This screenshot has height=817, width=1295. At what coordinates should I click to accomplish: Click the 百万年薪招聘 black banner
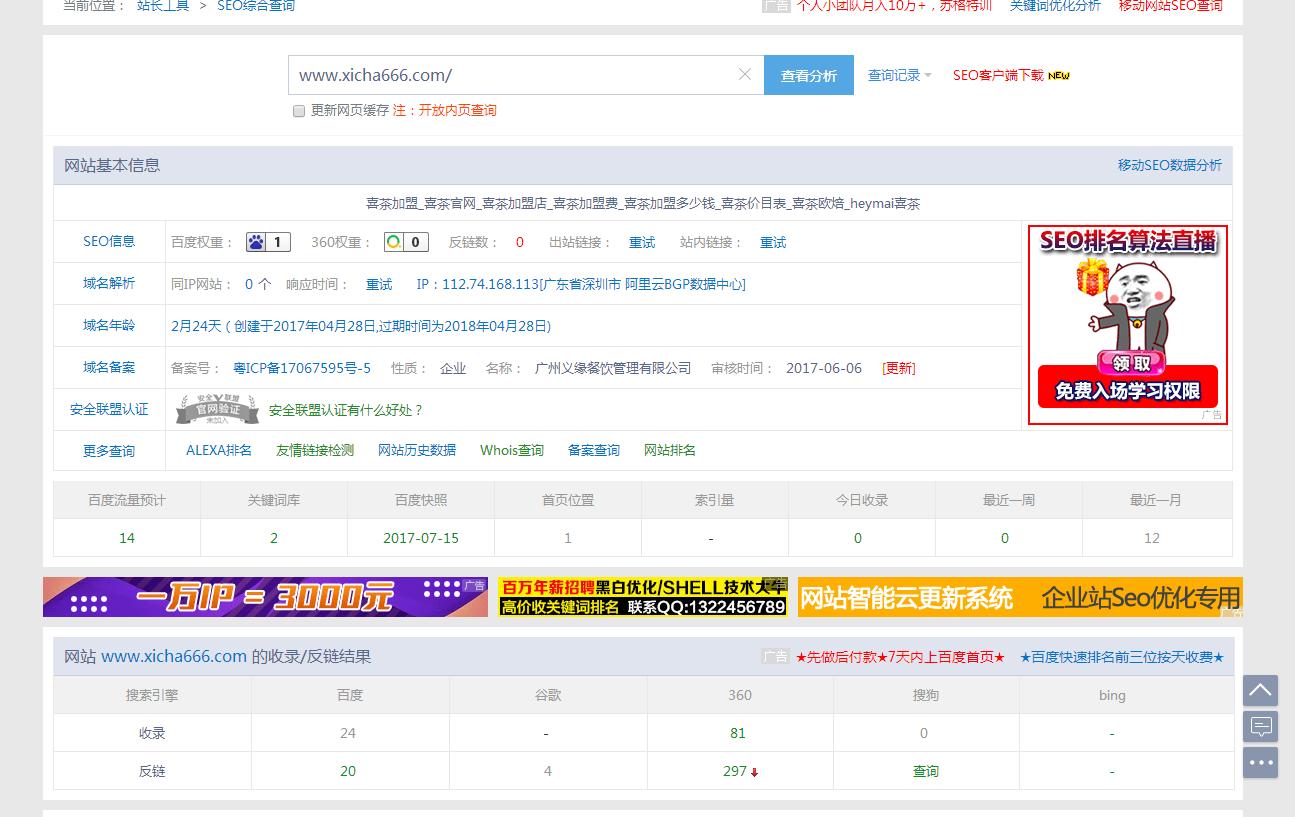pyautogui.click(x=643, y=597)
